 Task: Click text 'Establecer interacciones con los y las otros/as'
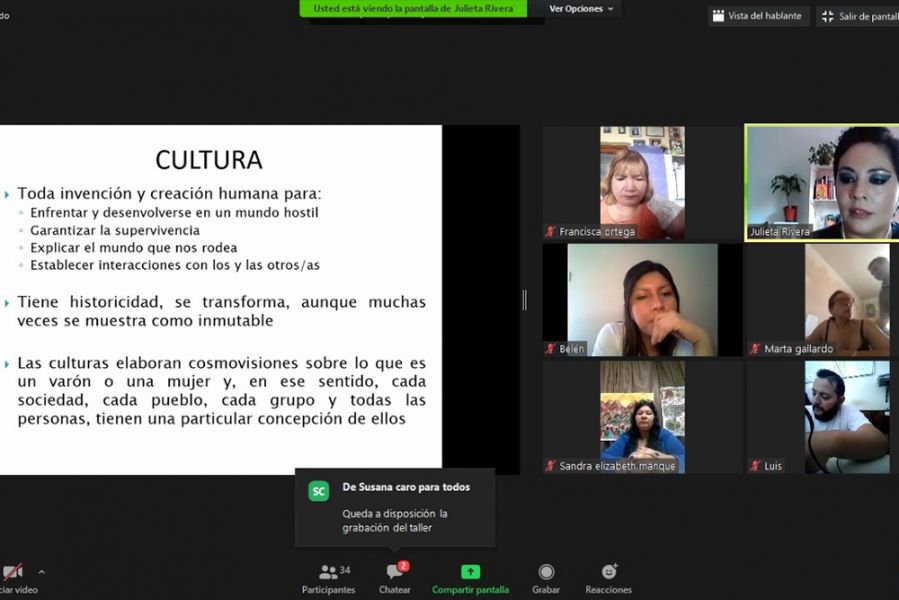pyautogui.click(x=175, y=265)
